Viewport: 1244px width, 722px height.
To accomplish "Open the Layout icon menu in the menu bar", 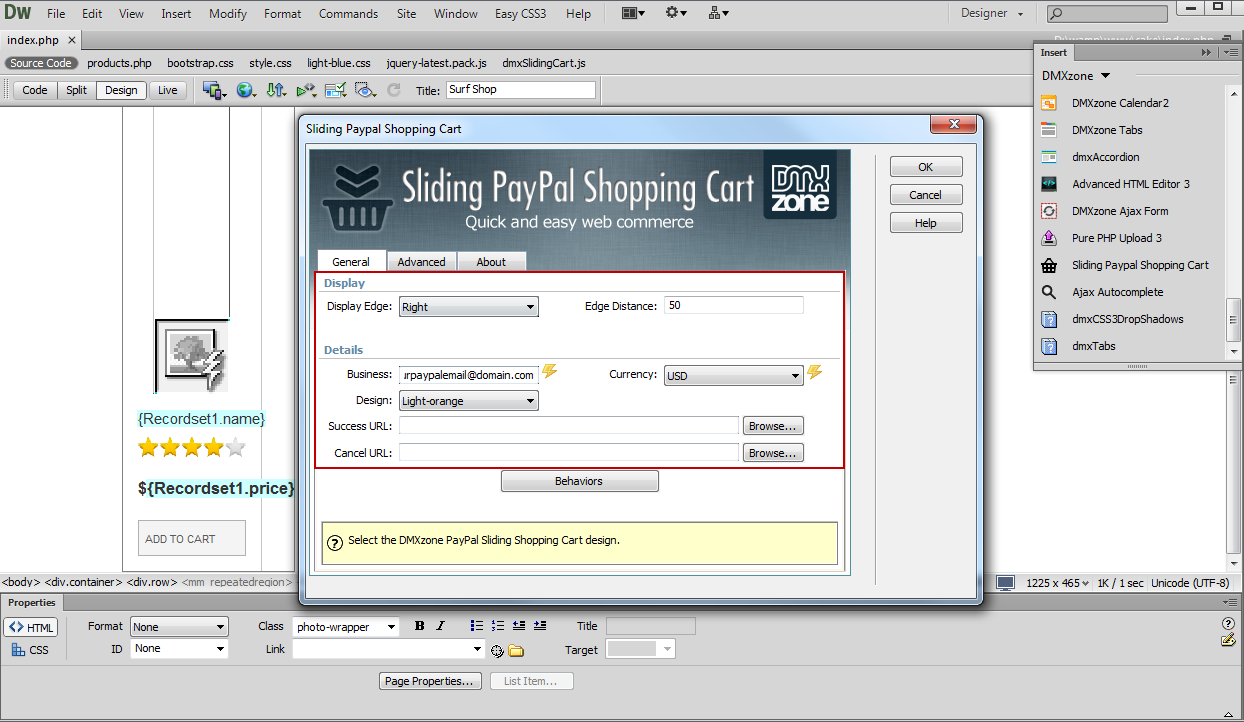I will (x=633, y=13).
